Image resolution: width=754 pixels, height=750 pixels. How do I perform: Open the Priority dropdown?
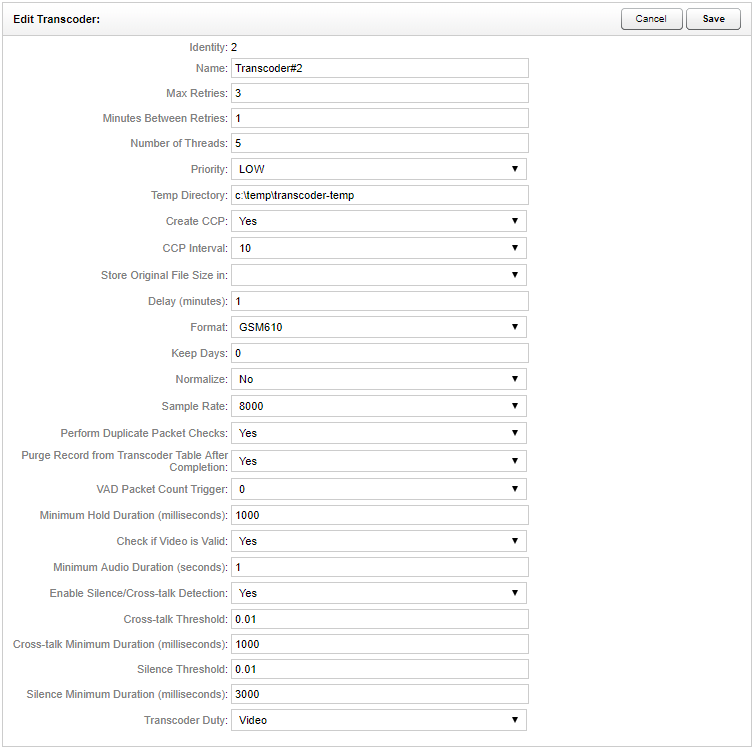point(379,169)
